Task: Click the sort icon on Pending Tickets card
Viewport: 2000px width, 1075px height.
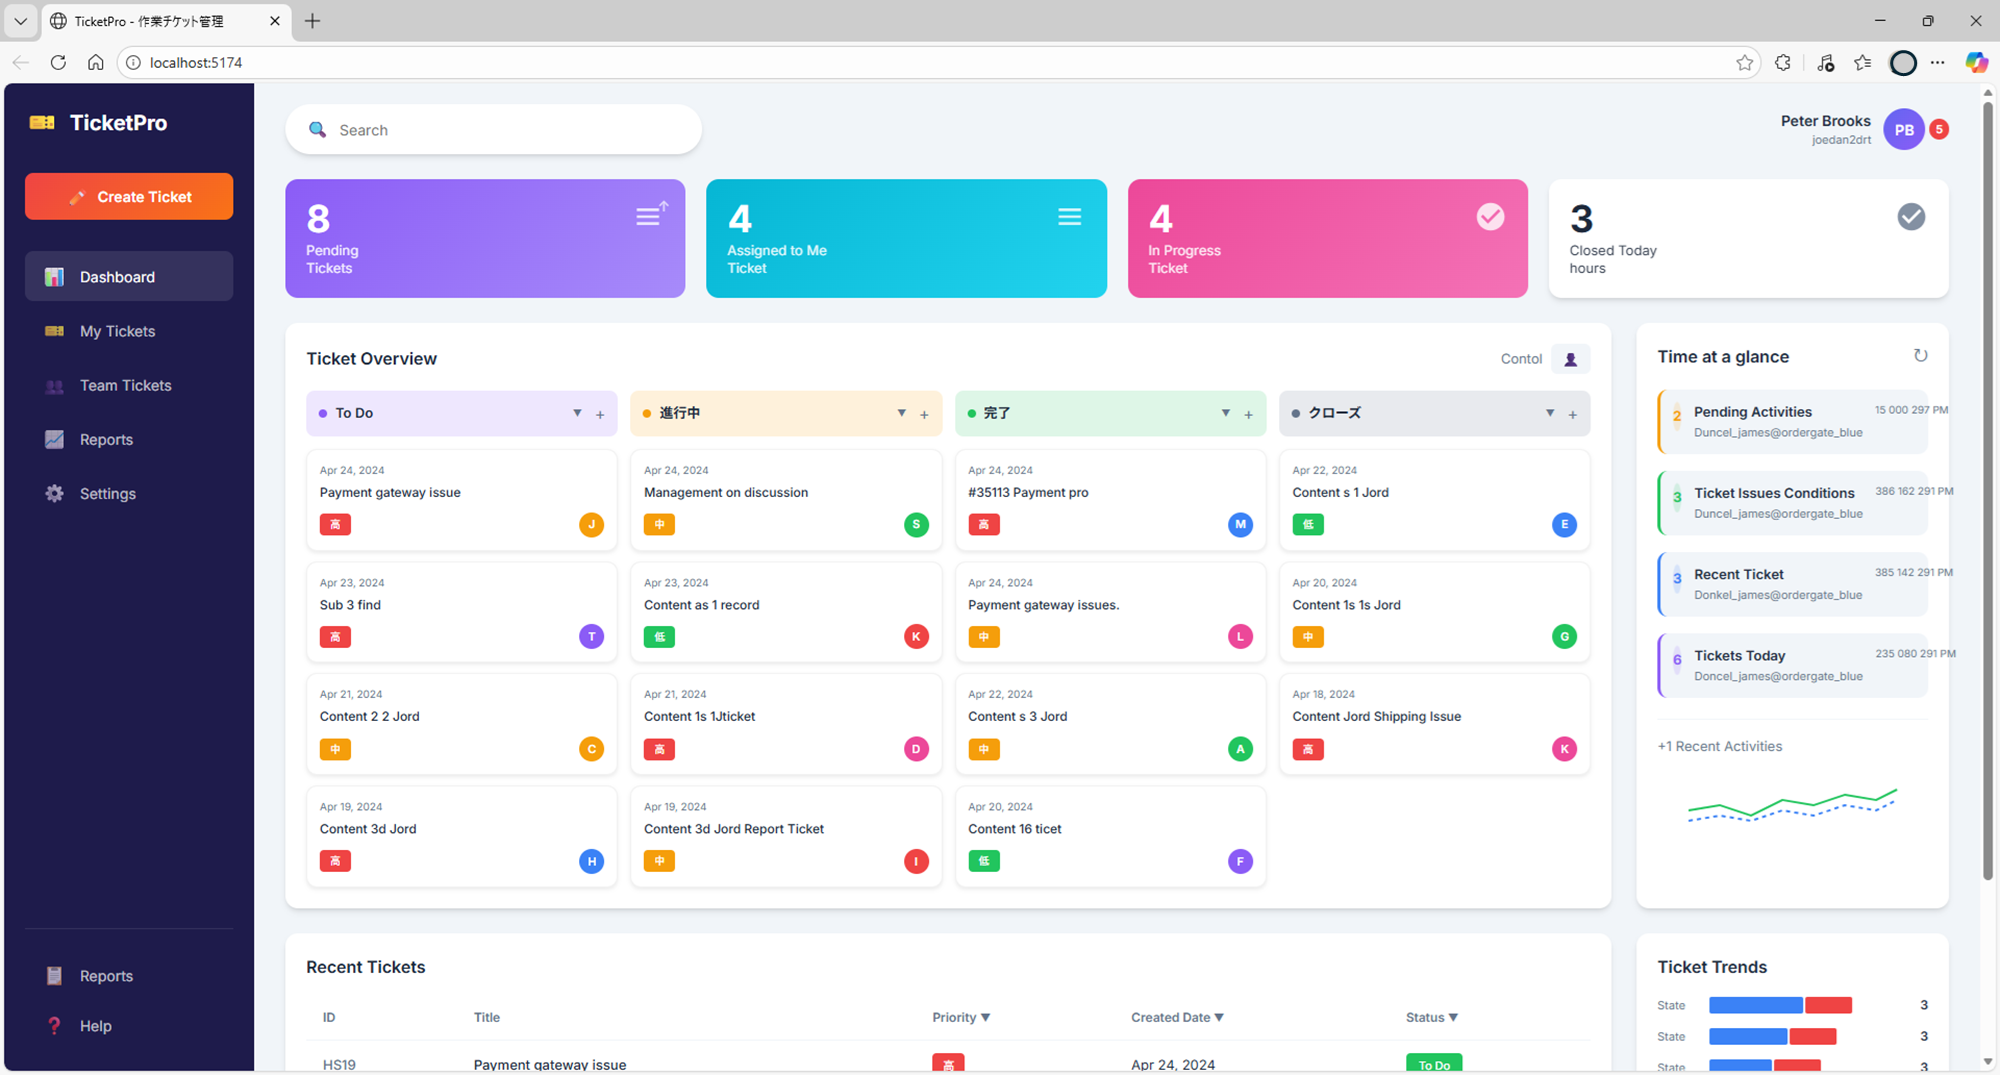Action: click(x=651, y=214)
